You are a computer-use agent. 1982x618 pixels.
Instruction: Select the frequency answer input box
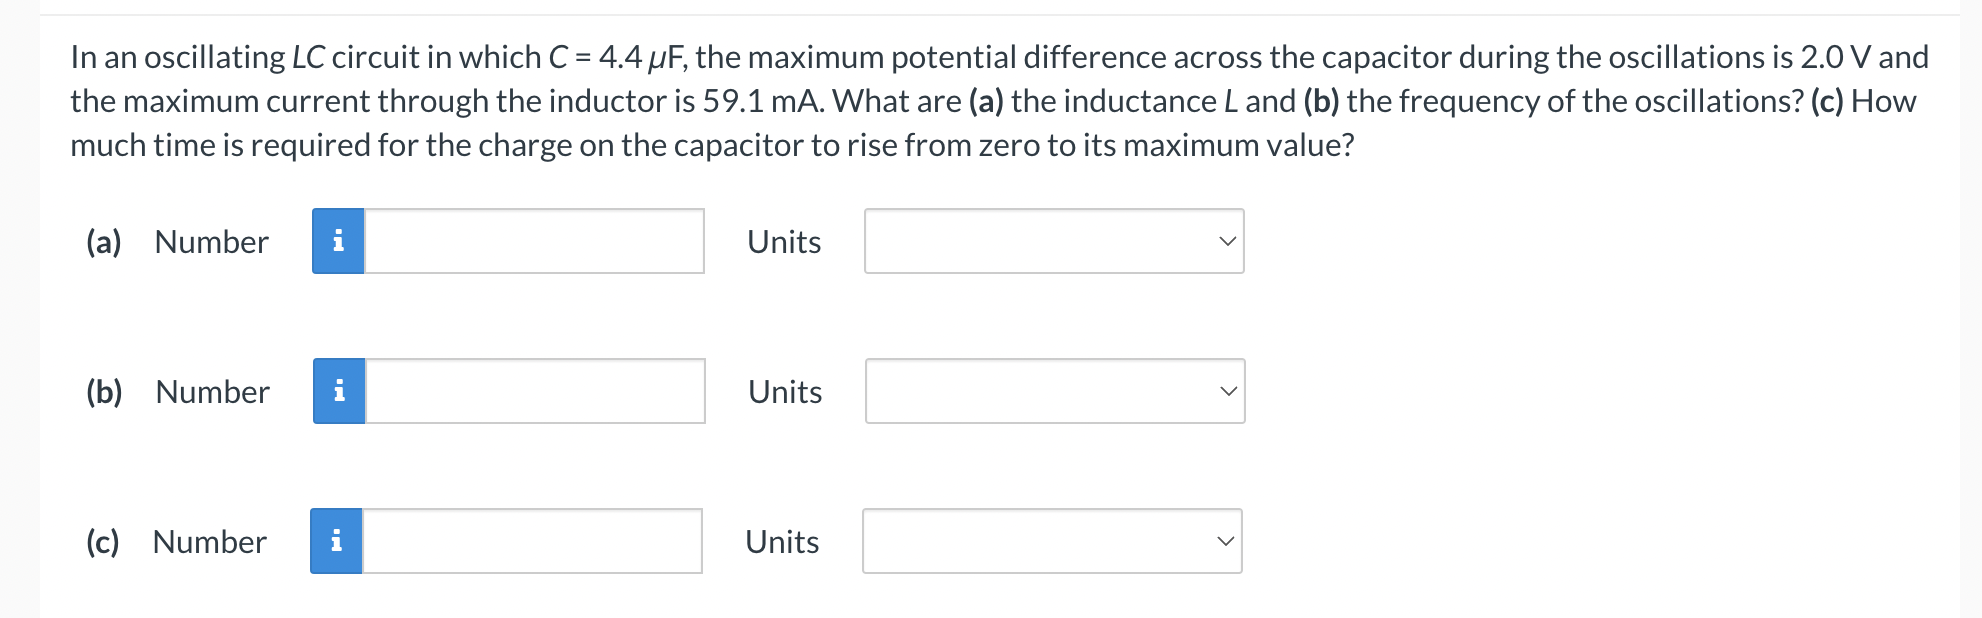click(535, 391)
